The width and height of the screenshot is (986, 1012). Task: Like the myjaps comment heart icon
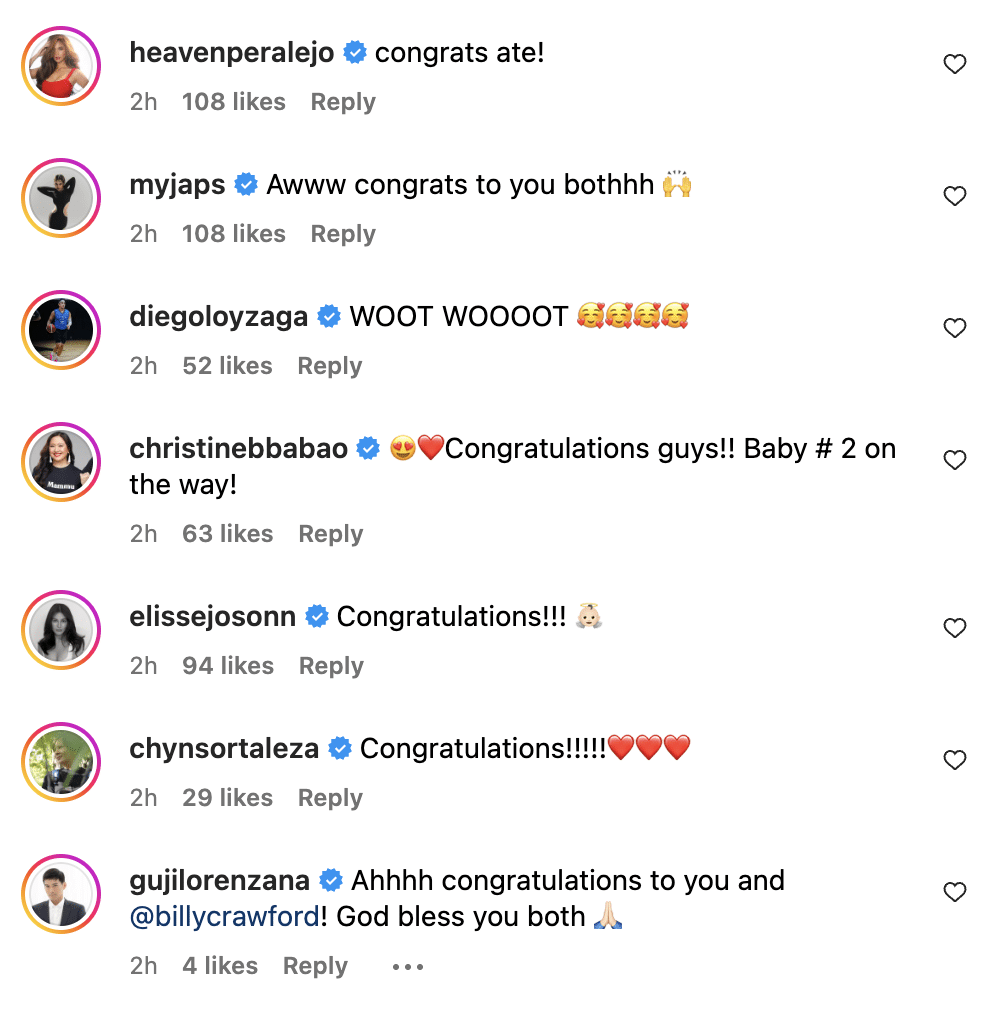[x=955, y=197]
